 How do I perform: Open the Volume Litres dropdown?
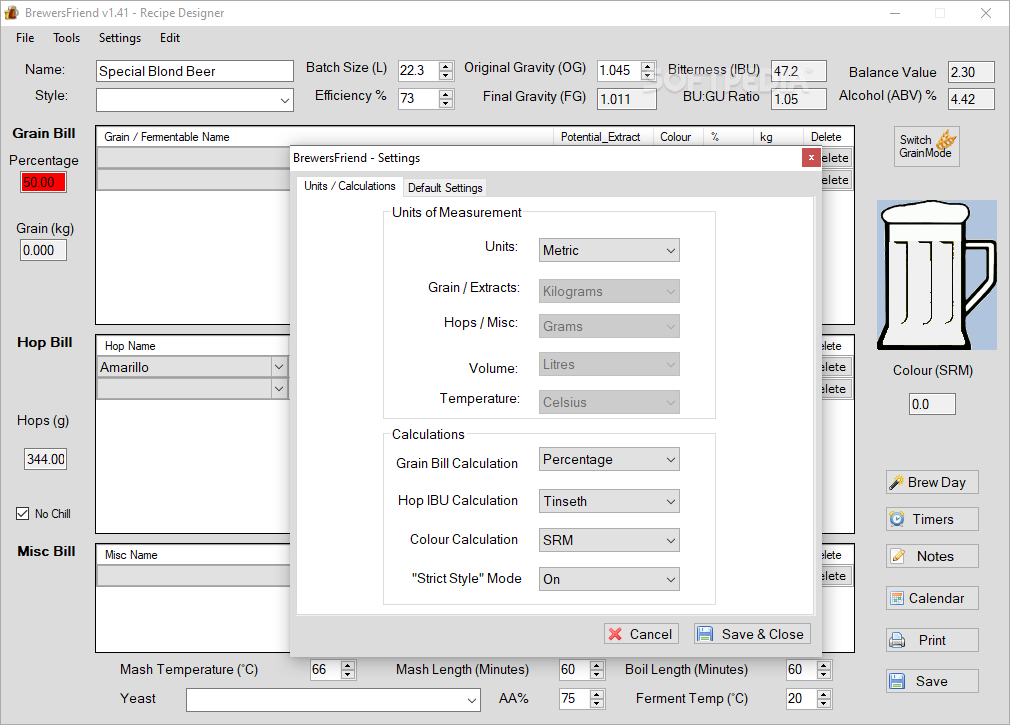pos(609,364)
